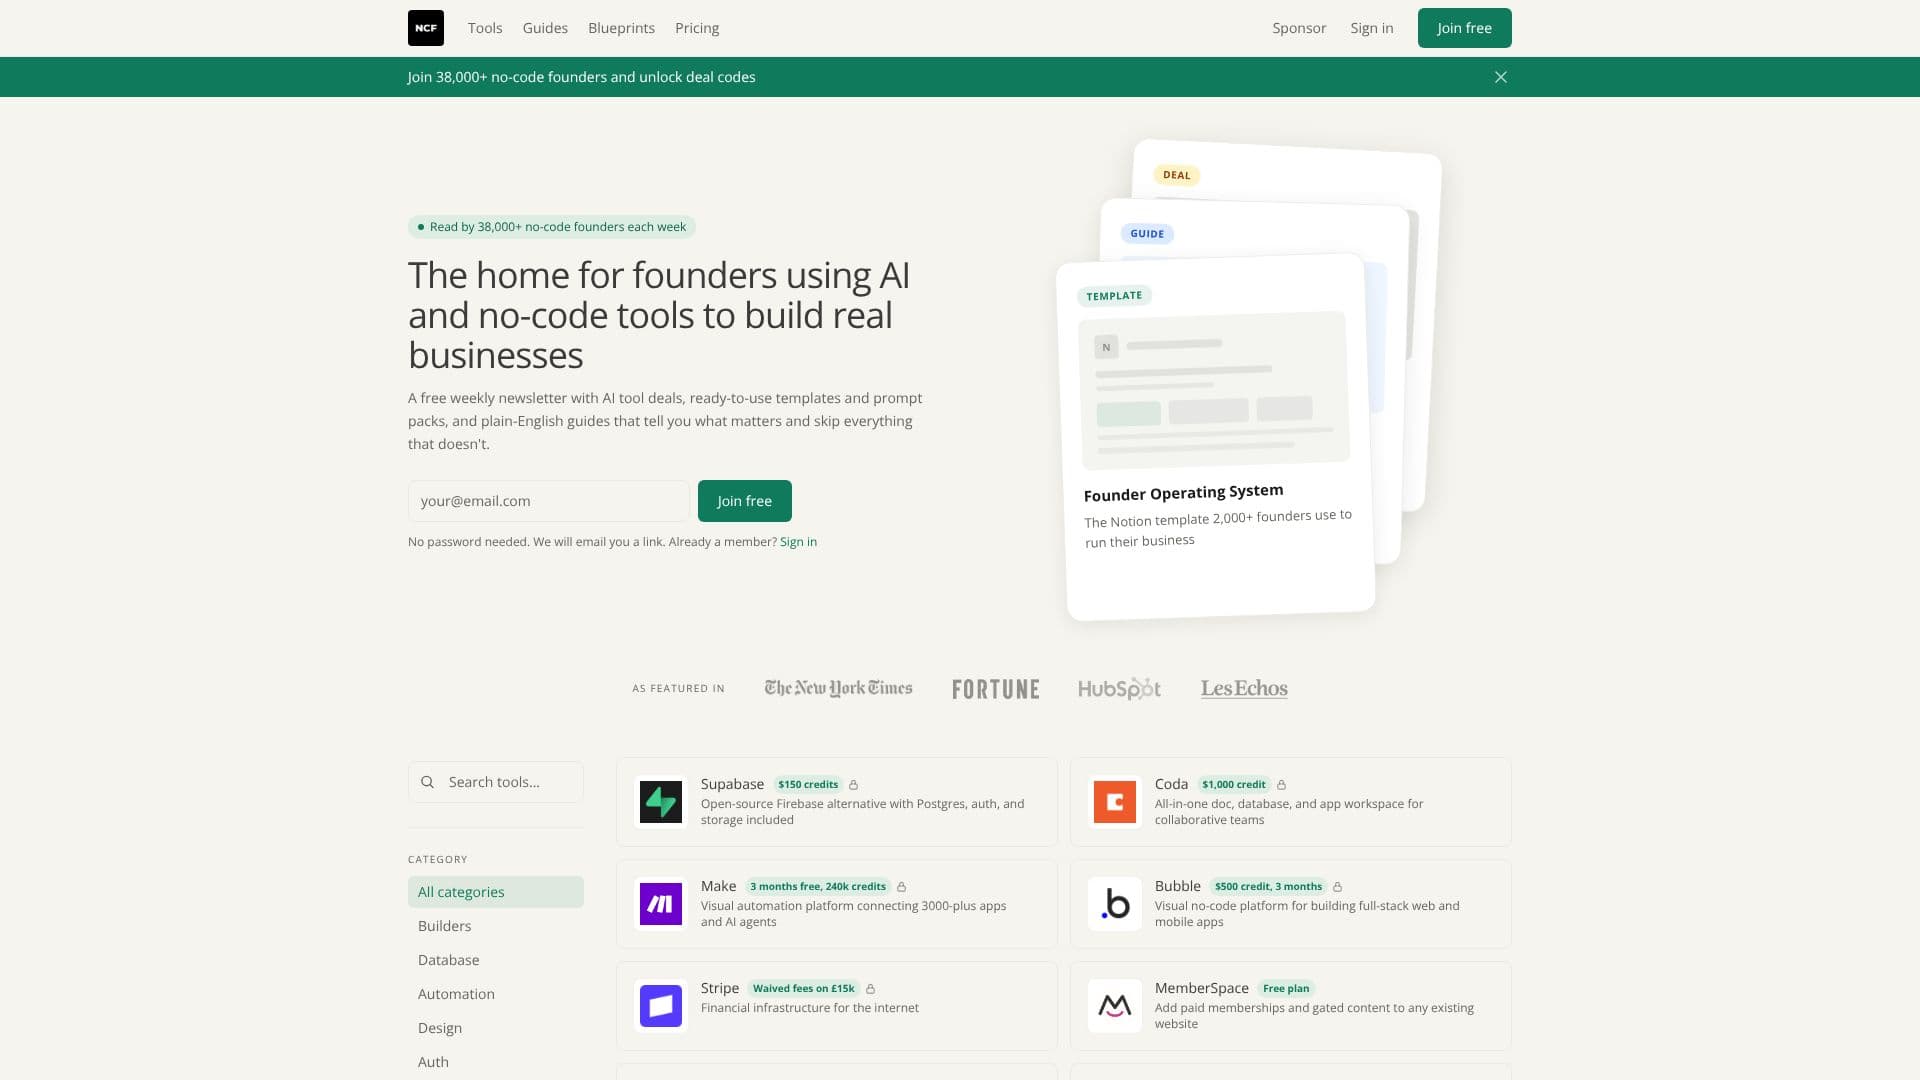Image resolution: width=1920 pixels, height=1080 pixels.
Task: Click the Join free button in the header
Action: click(1465, 28)
